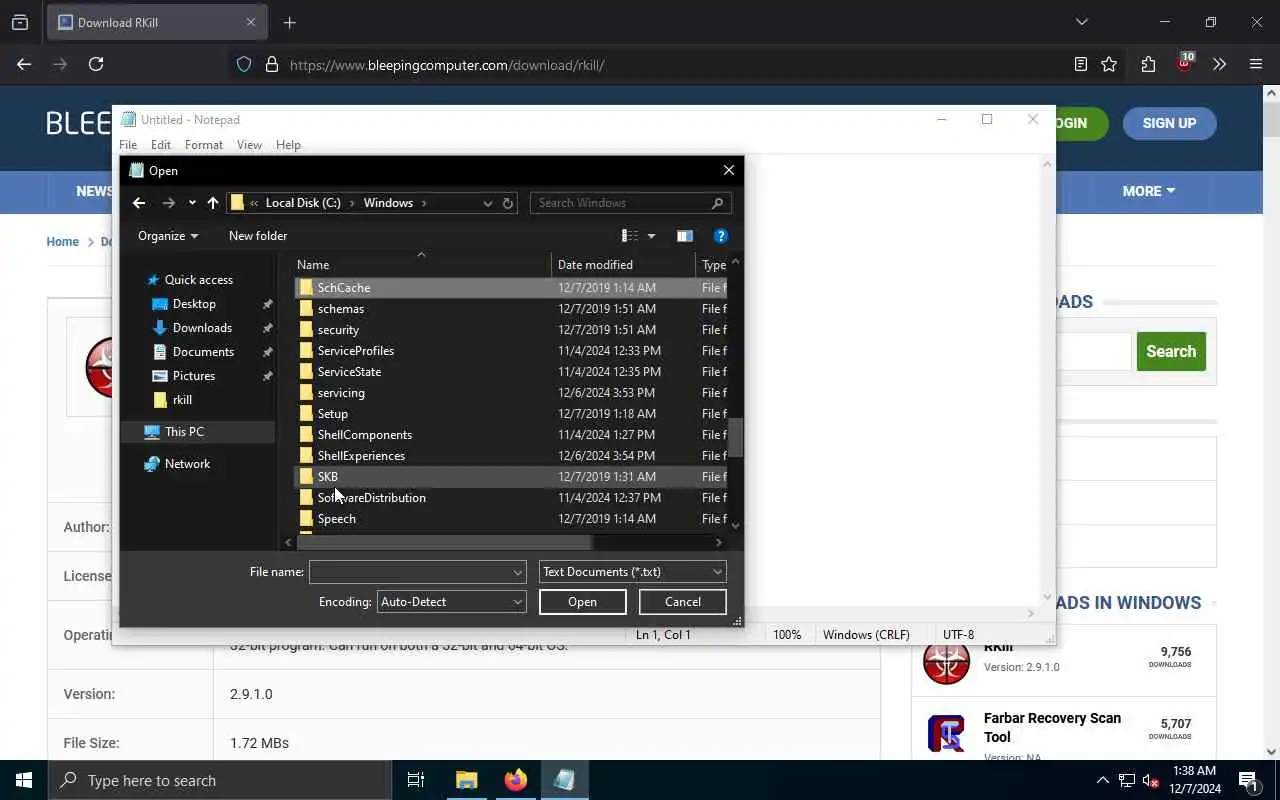Open the Notepad Format menu
1280x800 pixels.
204,145
